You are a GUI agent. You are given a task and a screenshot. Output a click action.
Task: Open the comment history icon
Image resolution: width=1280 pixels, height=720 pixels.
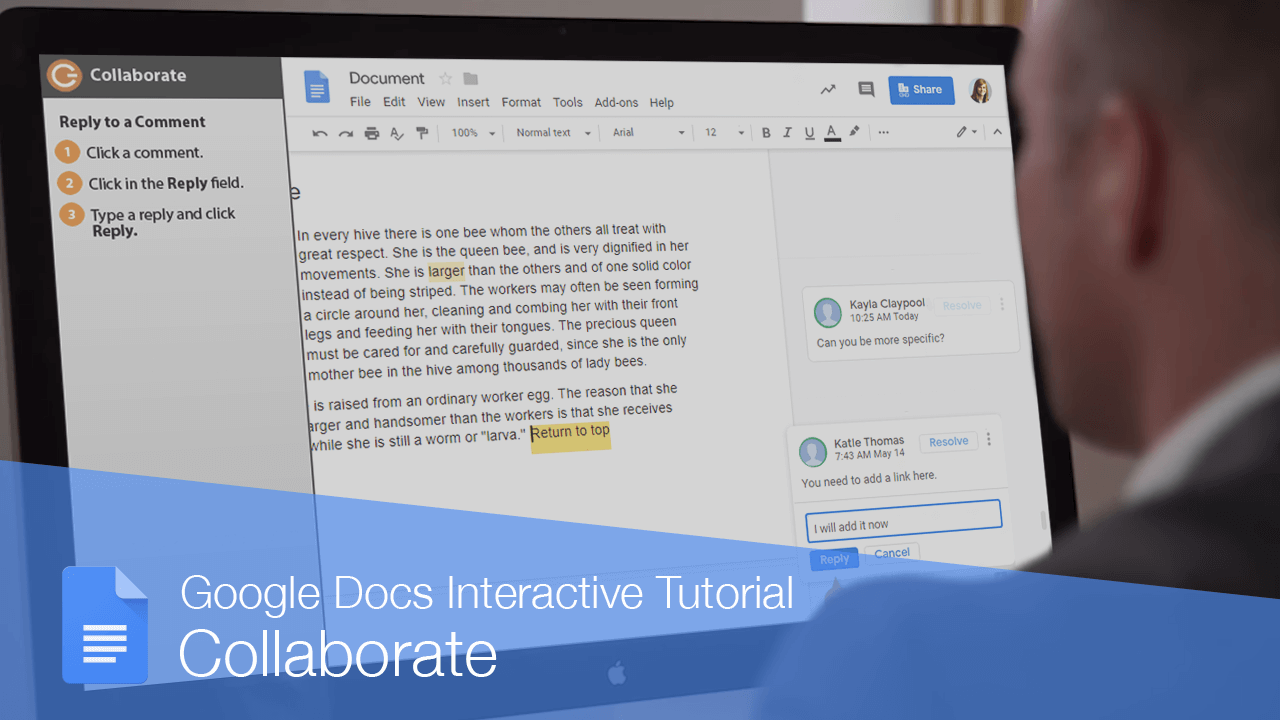(x=866, y=89)
